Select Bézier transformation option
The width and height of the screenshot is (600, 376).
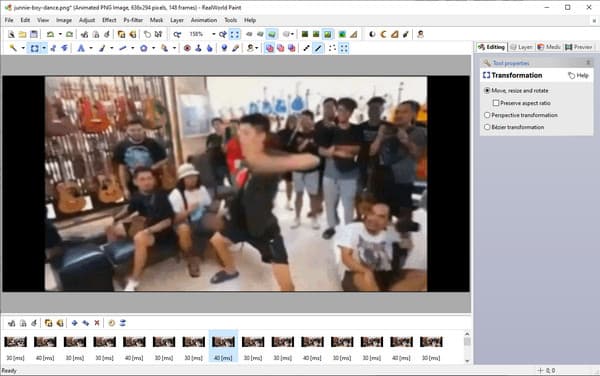pyautogui.click(x=514, y=127)
